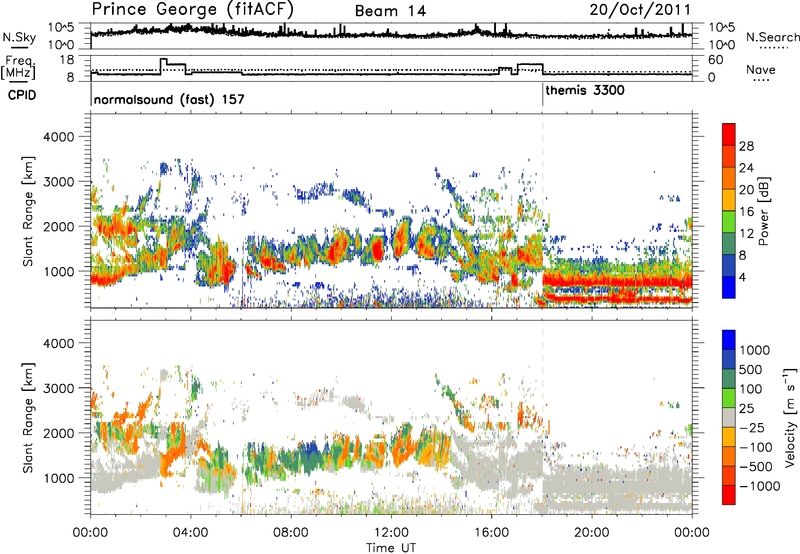
Task: Click the "4" label on Power color bar
Action: pos(742,278)
